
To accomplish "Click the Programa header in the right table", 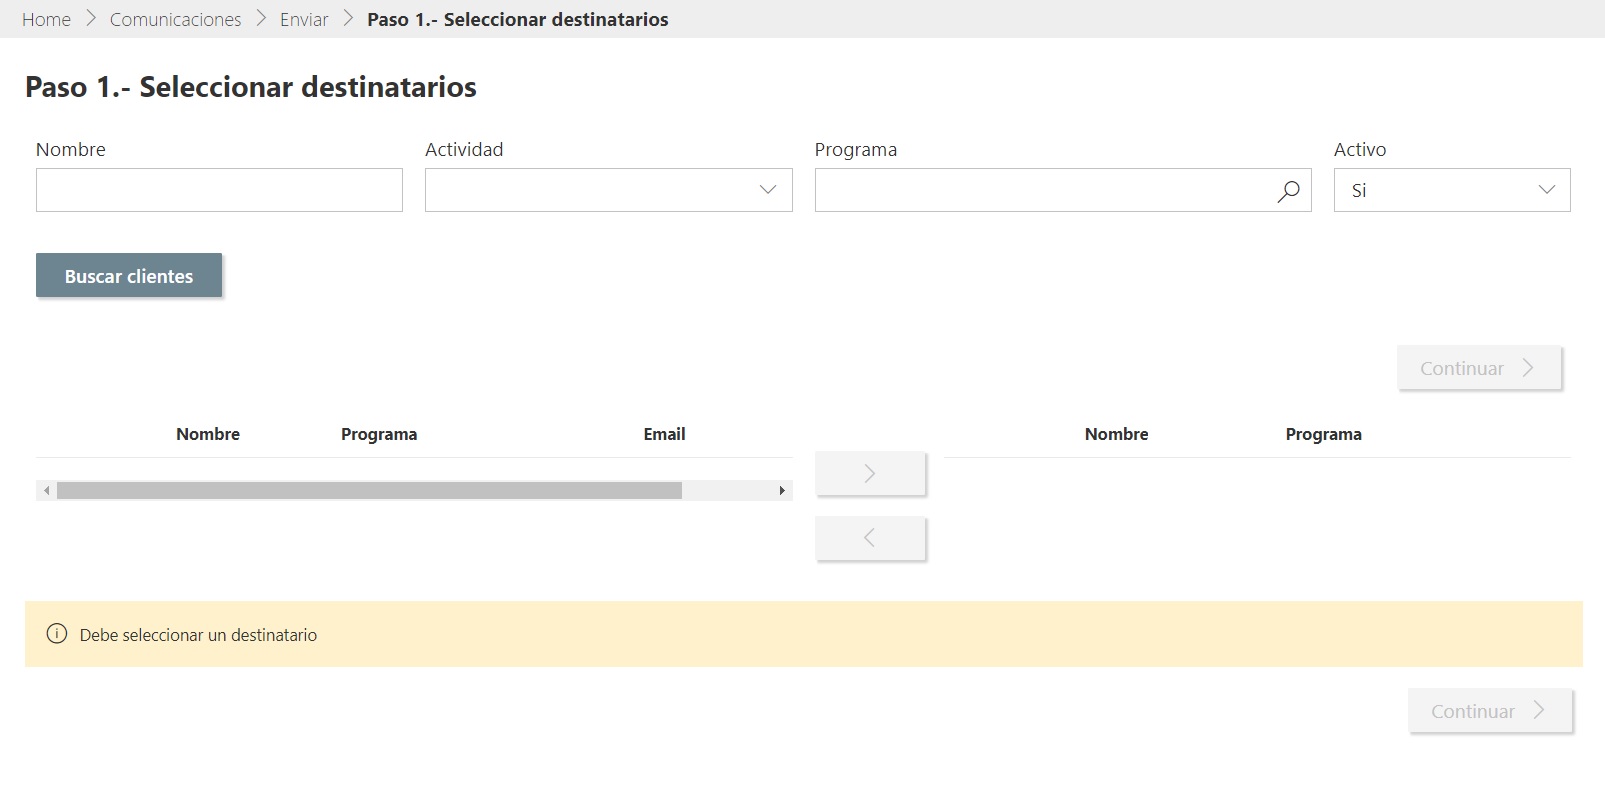I will point(1323,434).
